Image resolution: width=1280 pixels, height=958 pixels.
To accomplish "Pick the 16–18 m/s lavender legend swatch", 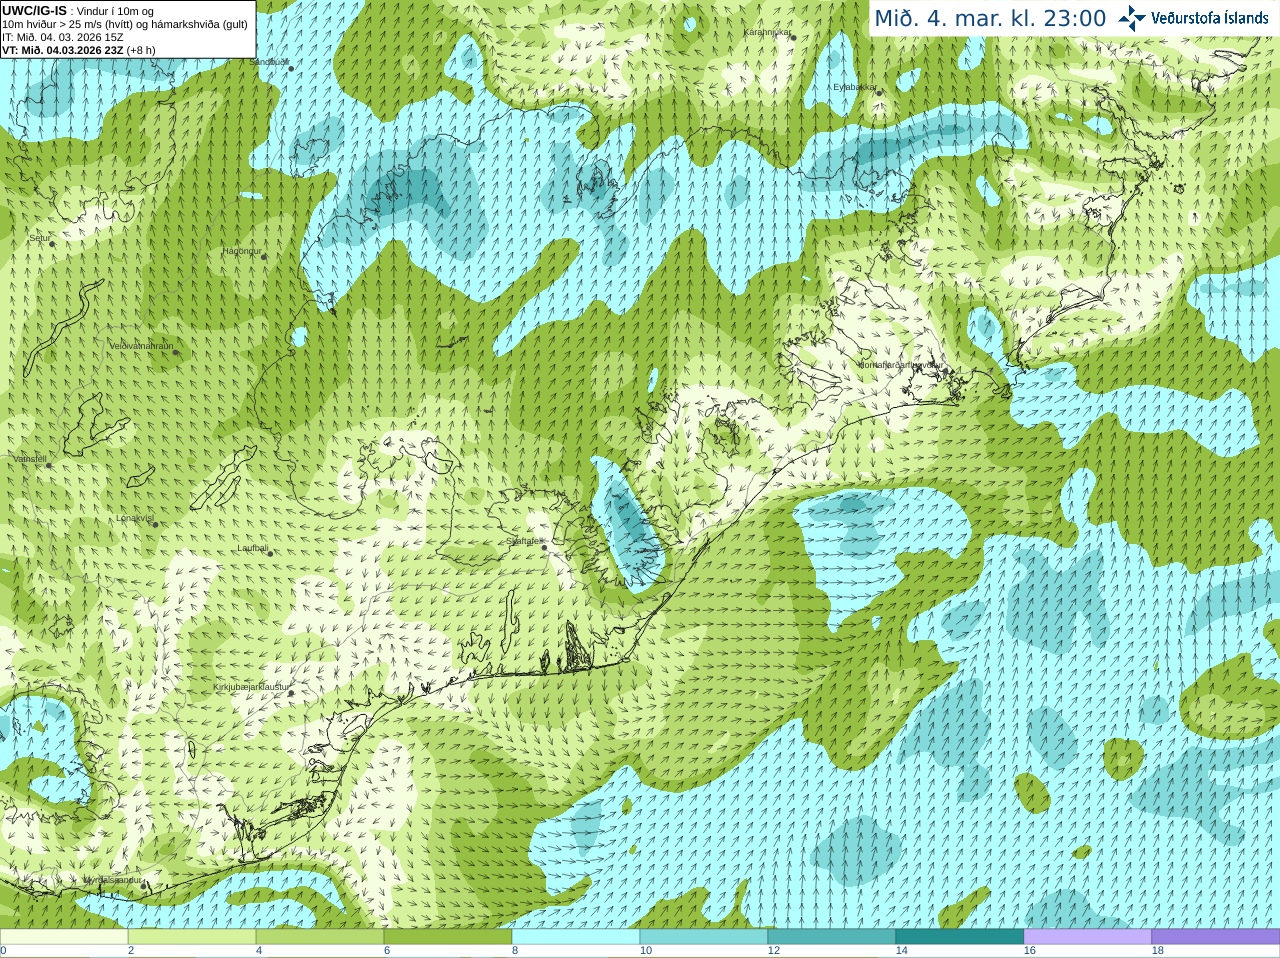I will pos(1088,937).
